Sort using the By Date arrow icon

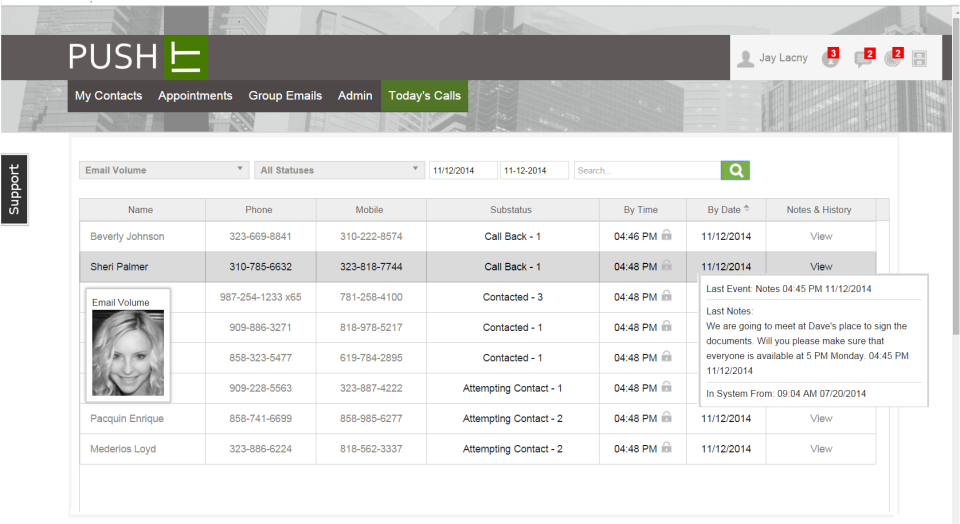tap(746, 209)
